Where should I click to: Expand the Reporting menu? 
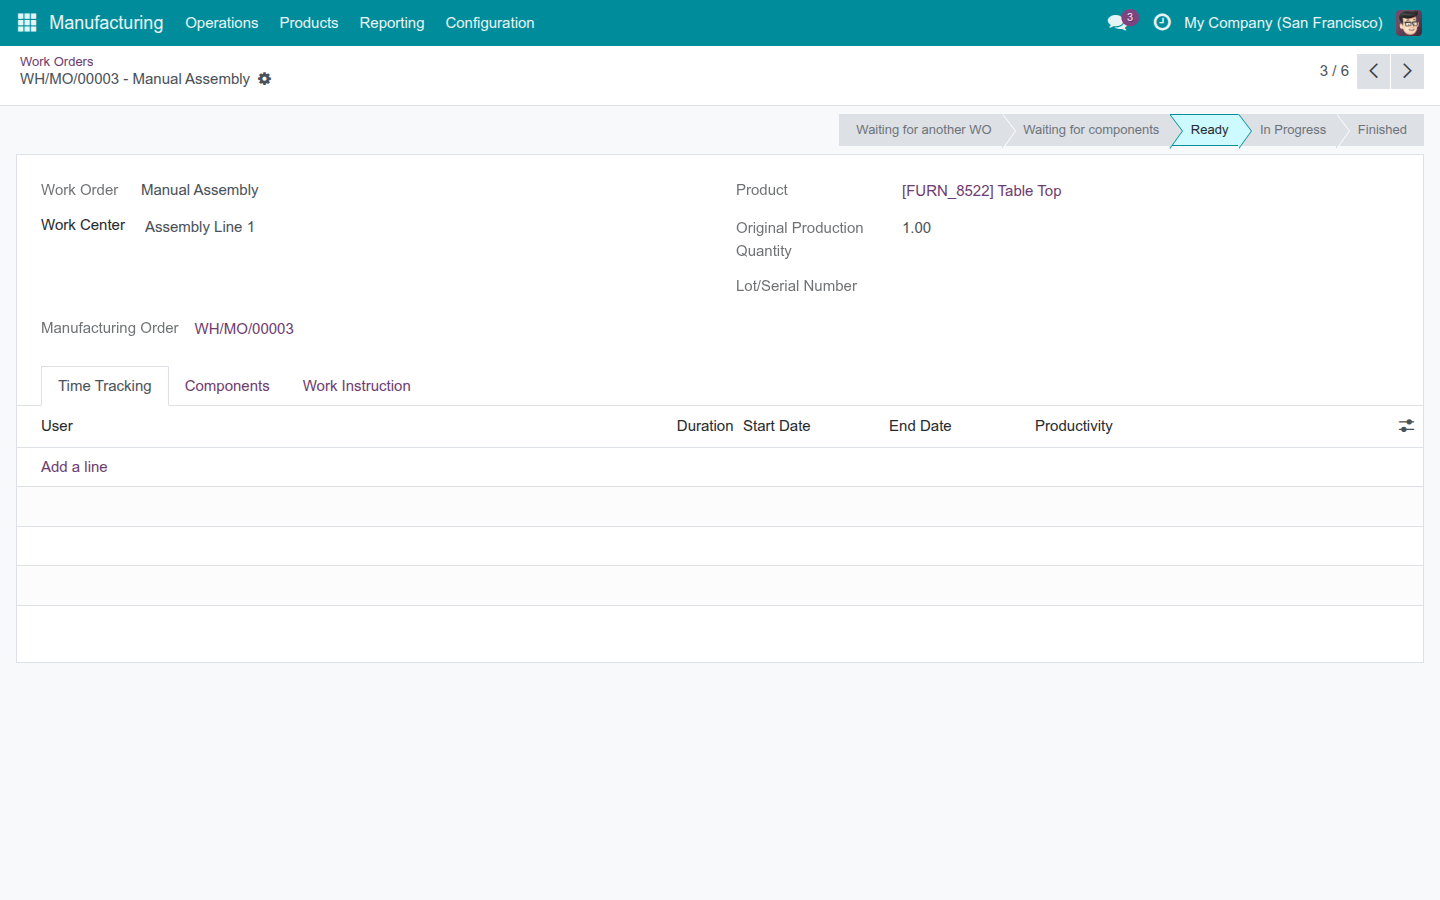pyautogui.click(x=392, y=23)
